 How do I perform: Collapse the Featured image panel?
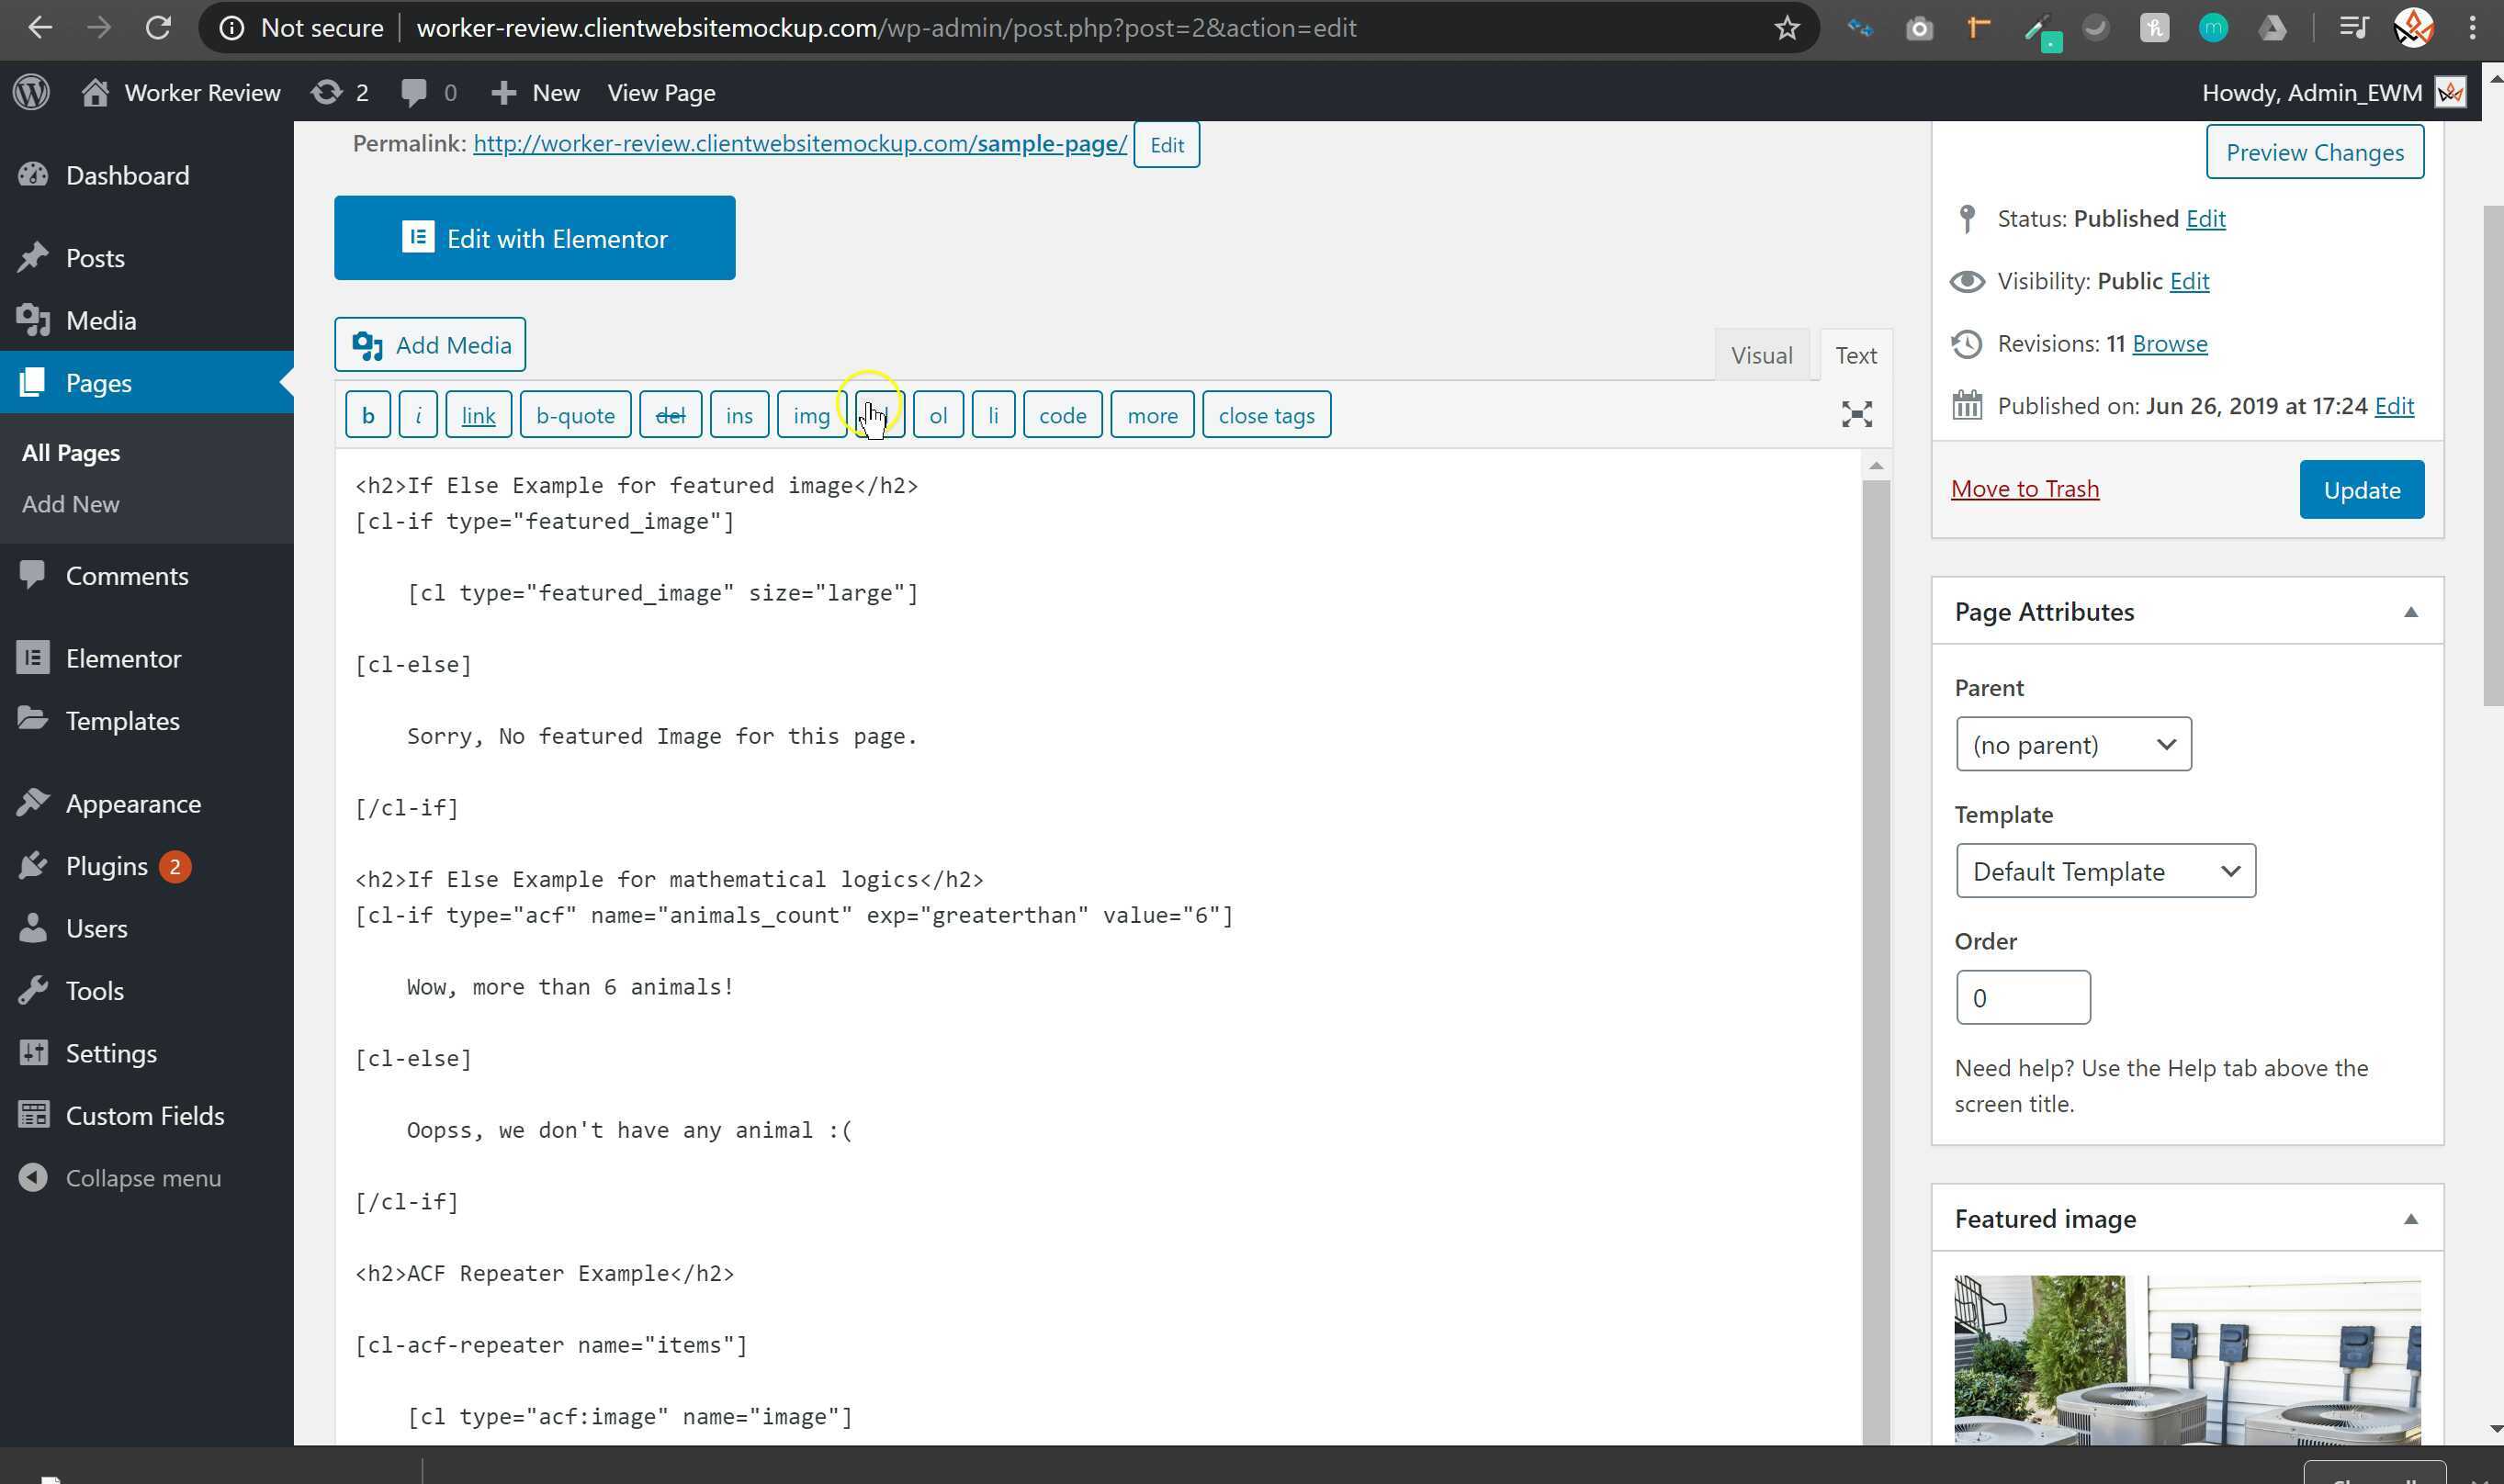click(x=2410, y=1219)
